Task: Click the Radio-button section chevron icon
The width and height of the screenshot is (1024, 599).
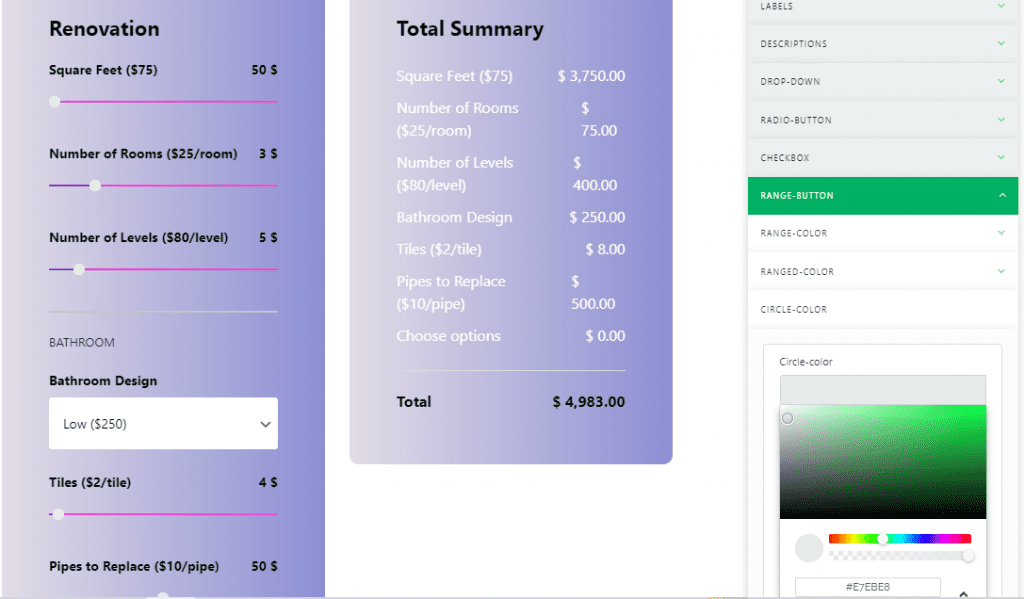Action: (x=1001, y=120)
